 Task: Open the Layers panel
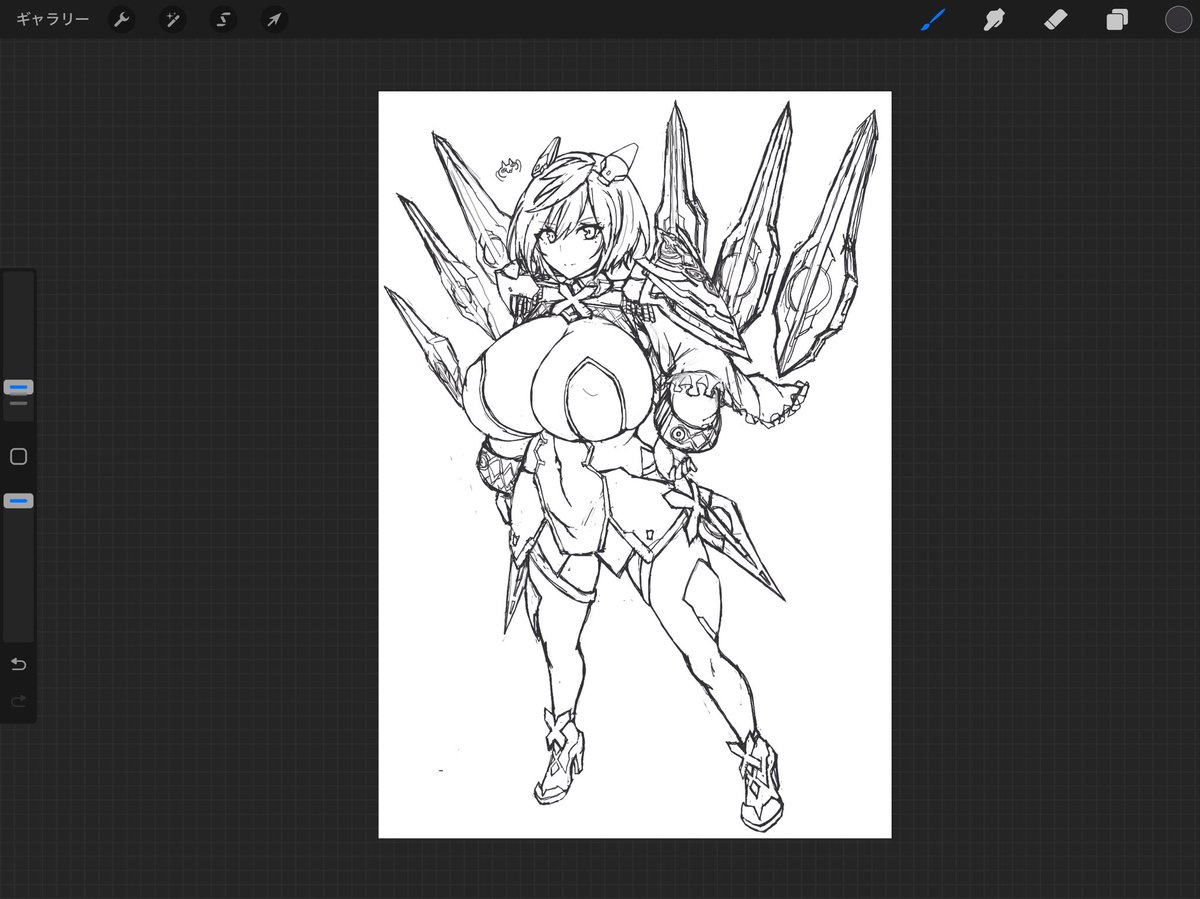pos(1117,19)
